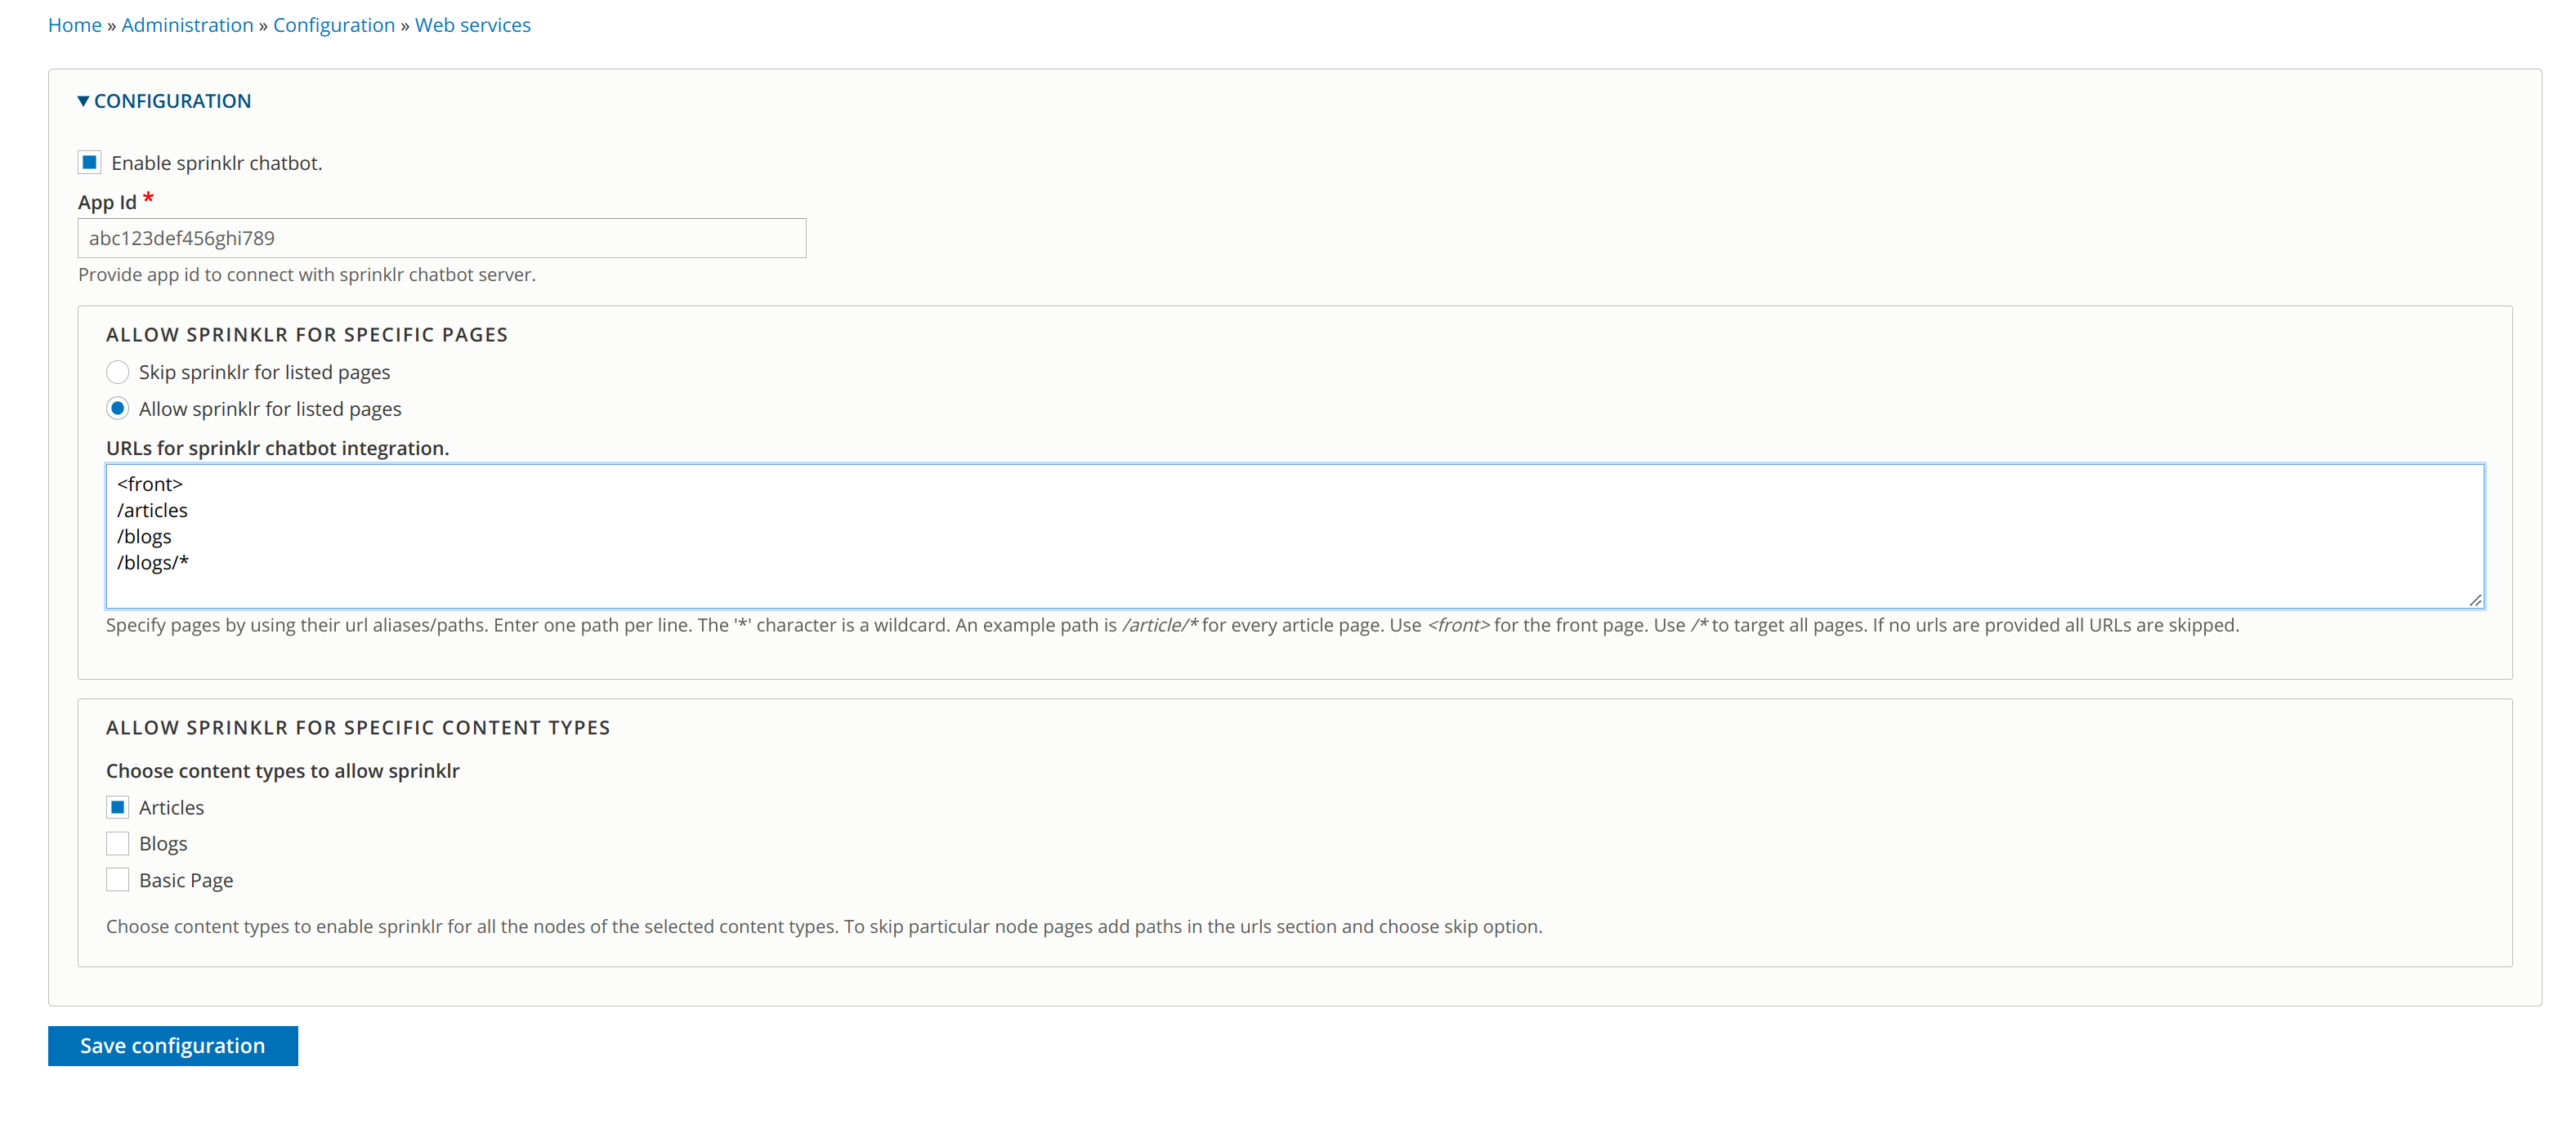Click the CONFIGURATION fieldset heading

point(172,101)
